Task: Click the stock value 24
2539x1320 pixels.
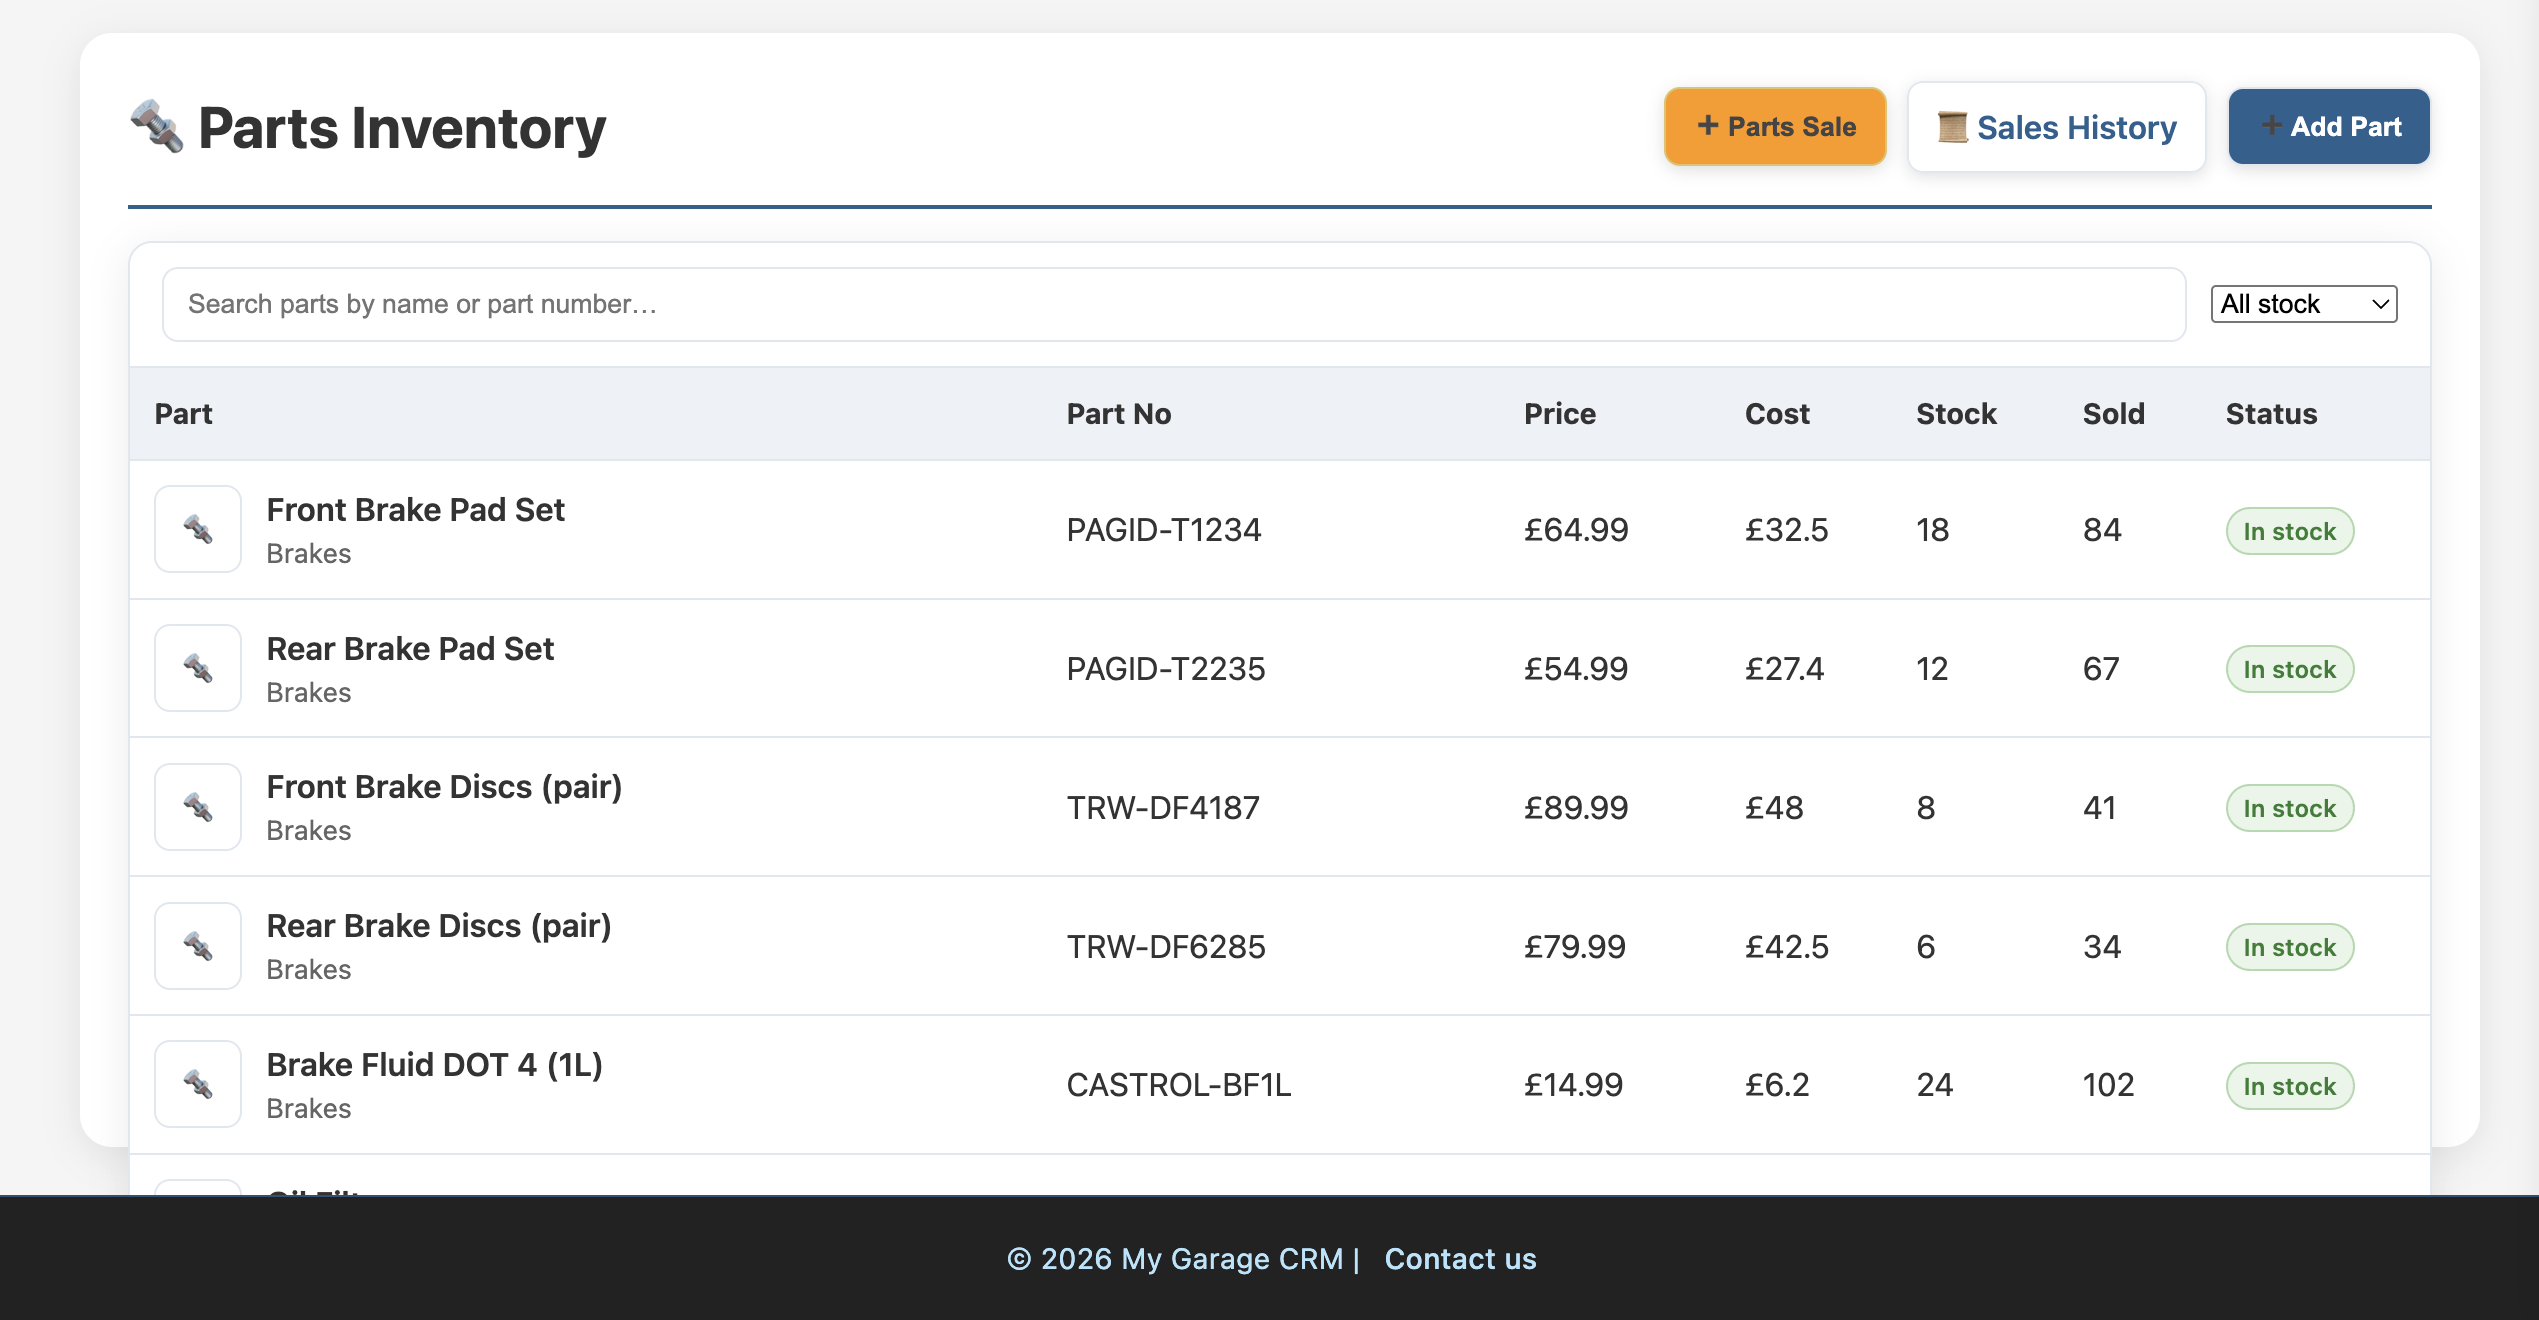Action: (1934, 1085)
